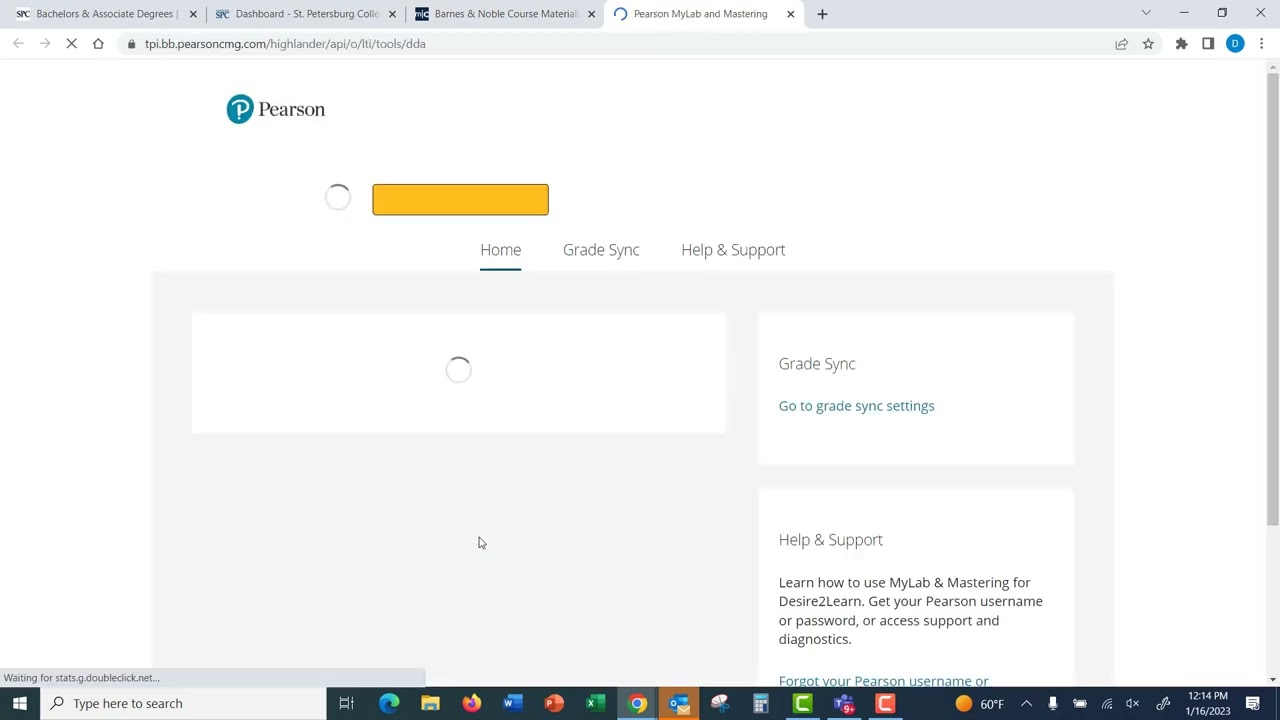Open Excel from the taskbar
Viewport: 1280px width, 720px height.
pos(595,703)
